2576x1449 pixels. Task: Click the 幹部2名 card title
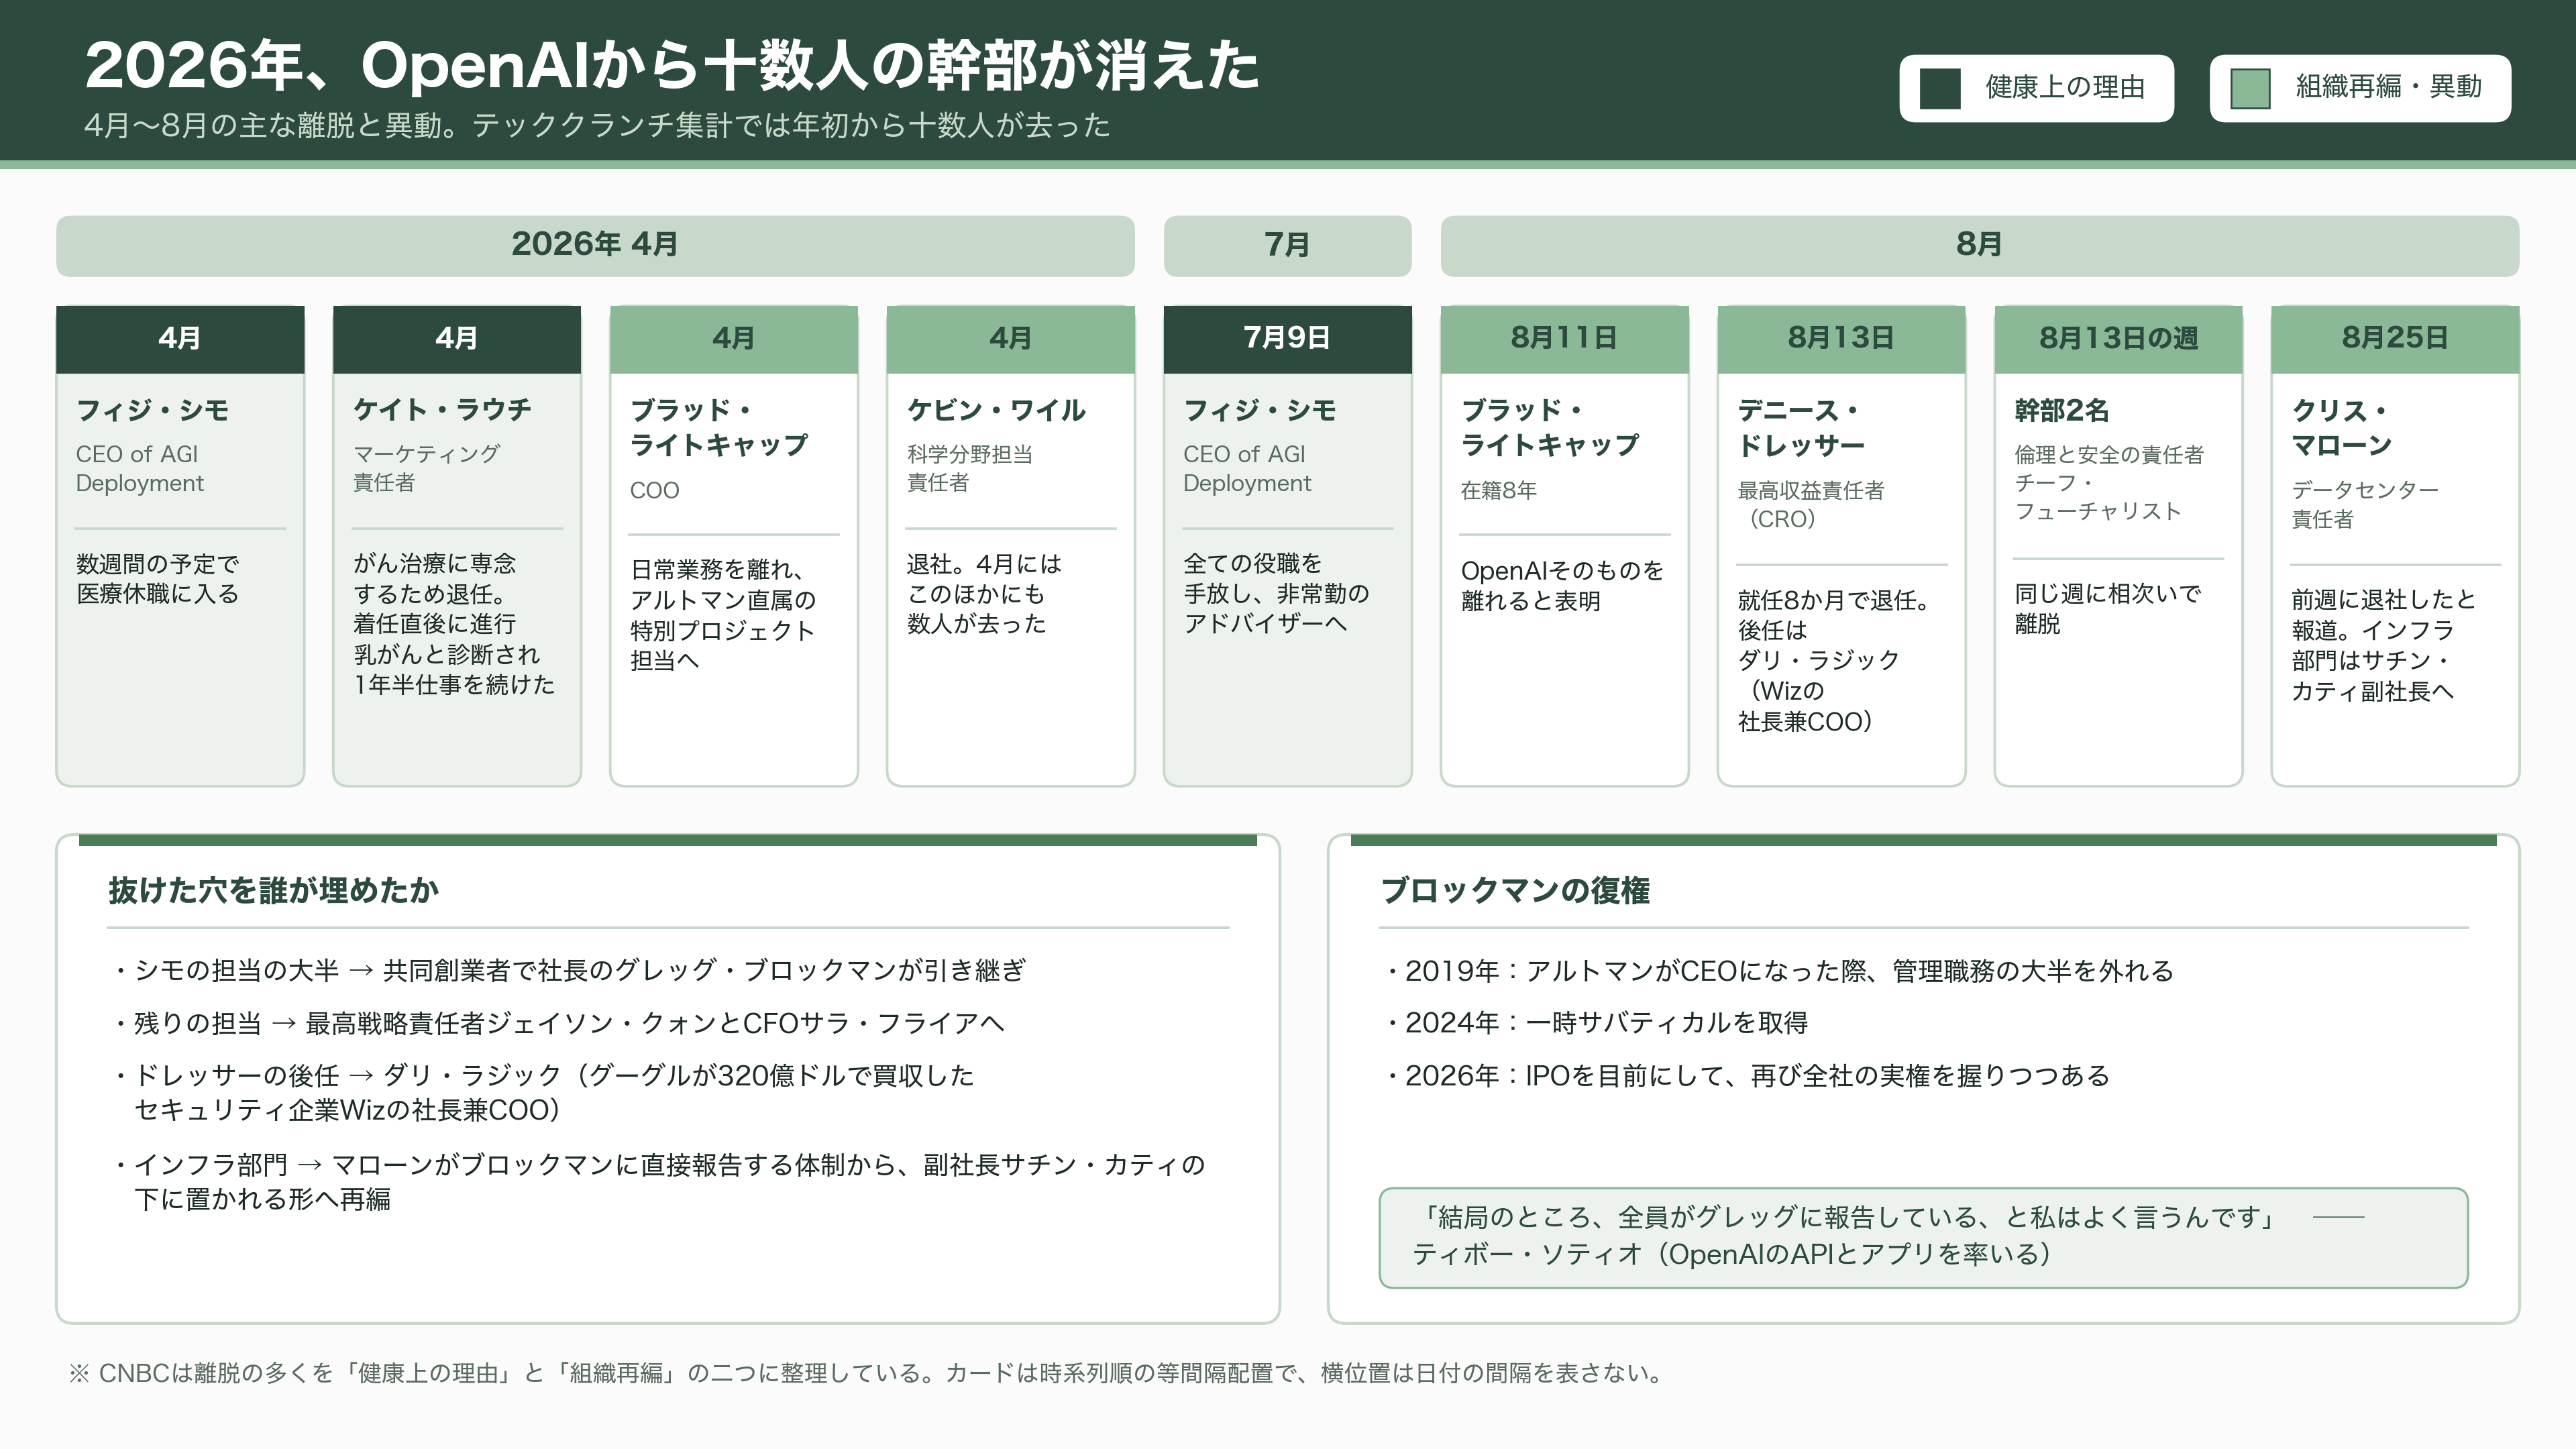point(2061,410)
